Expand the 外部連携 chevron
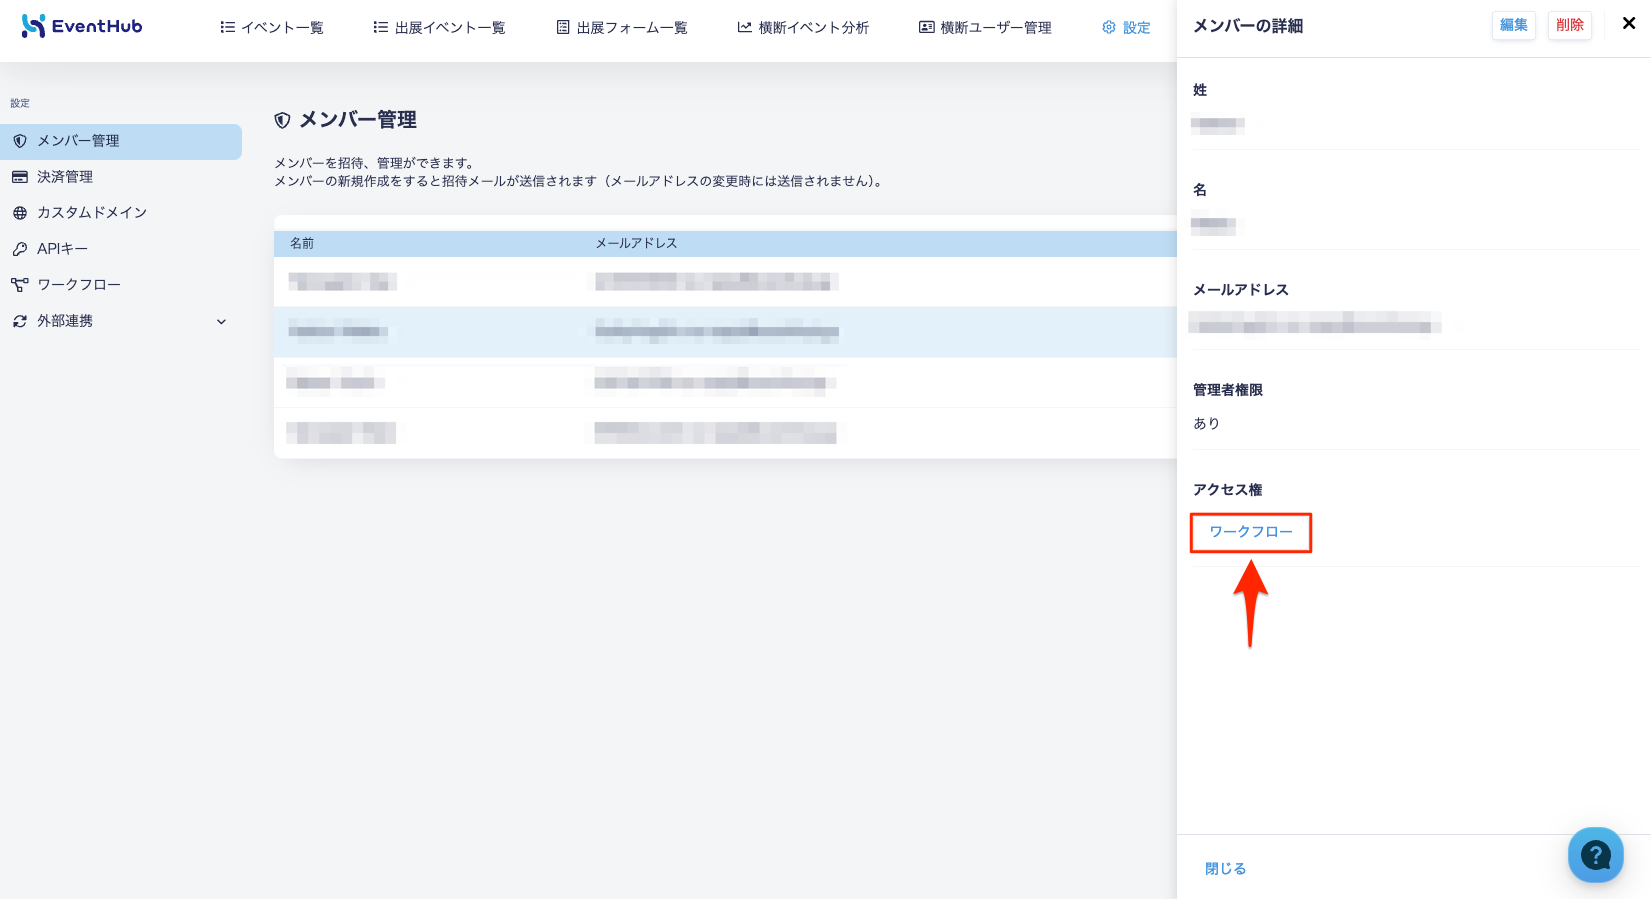The height and width of the screenshot is (899, 1651). [222, 321]
